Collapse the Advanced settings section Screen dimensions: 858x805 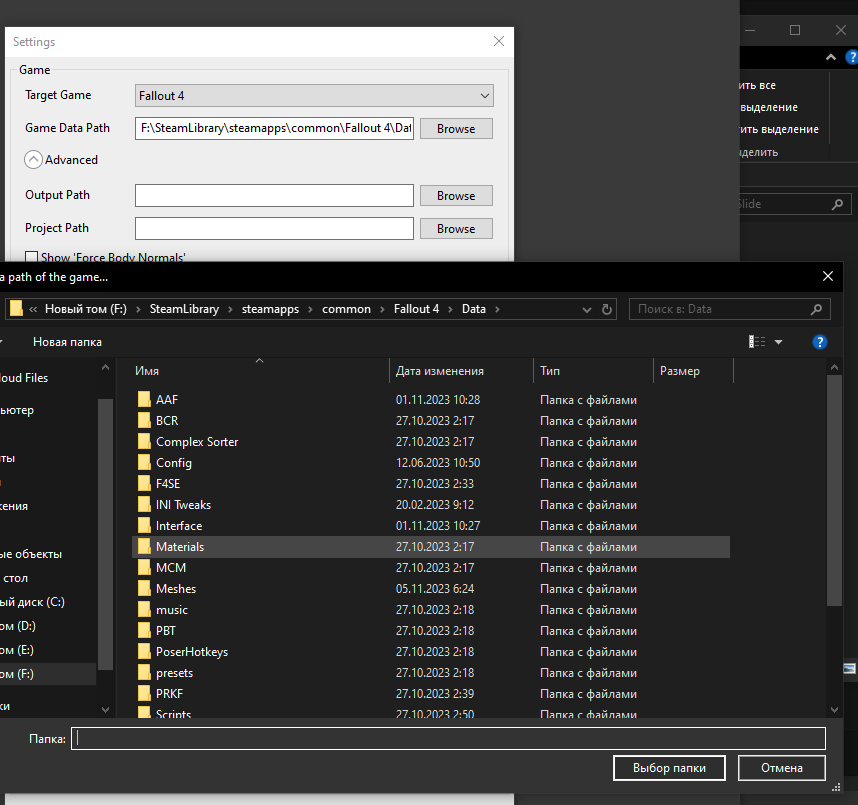coord(34,160)
